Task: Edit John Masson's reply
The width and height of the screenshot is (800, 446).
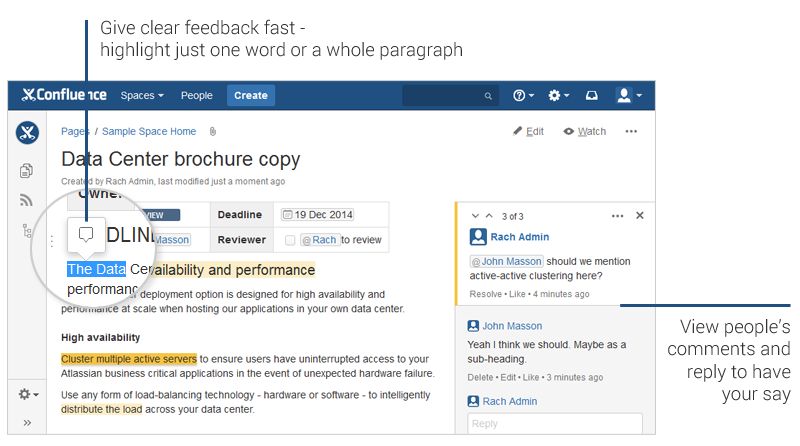Action: [508, 377]
